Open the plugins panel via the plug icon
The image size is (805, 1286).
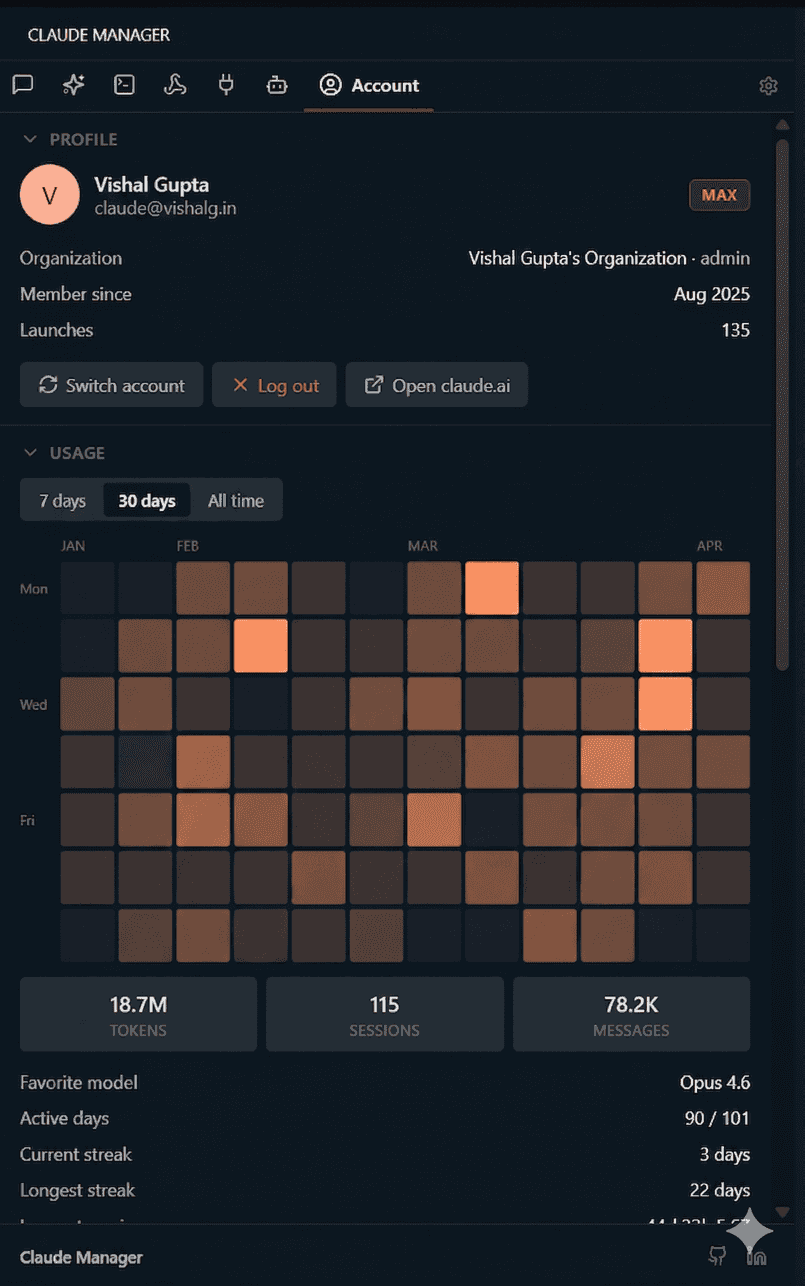(x=225, y=84)
